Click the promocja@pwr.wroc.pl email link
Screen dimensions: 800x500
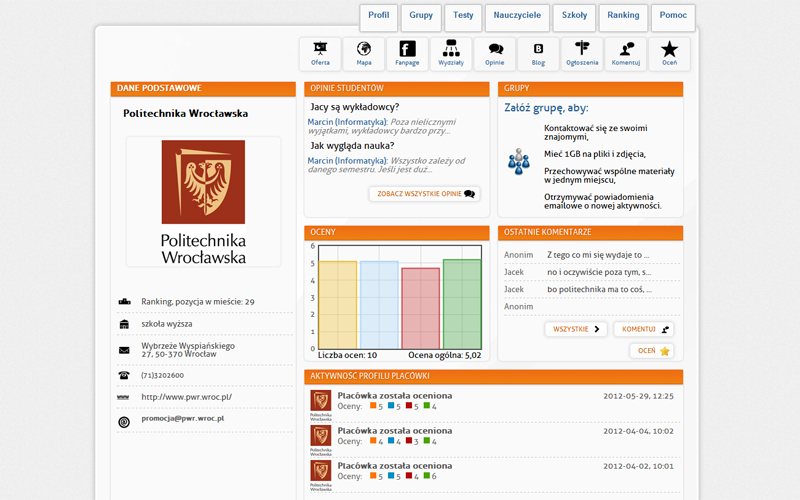coord(183,418)
